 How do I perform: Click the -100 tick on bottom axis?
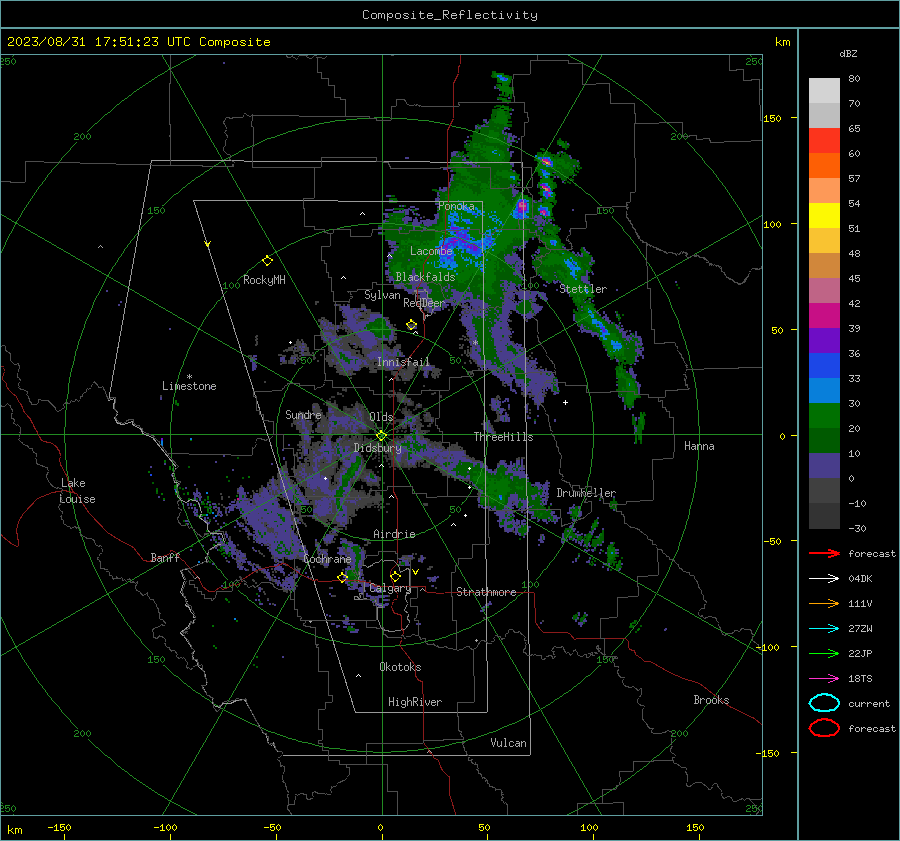165,828
